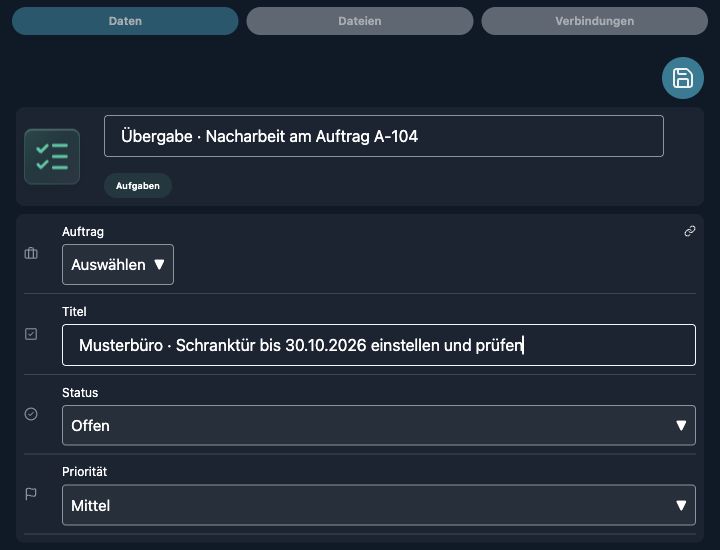Open the Status dropdown showing Offen

coord(379,426)
